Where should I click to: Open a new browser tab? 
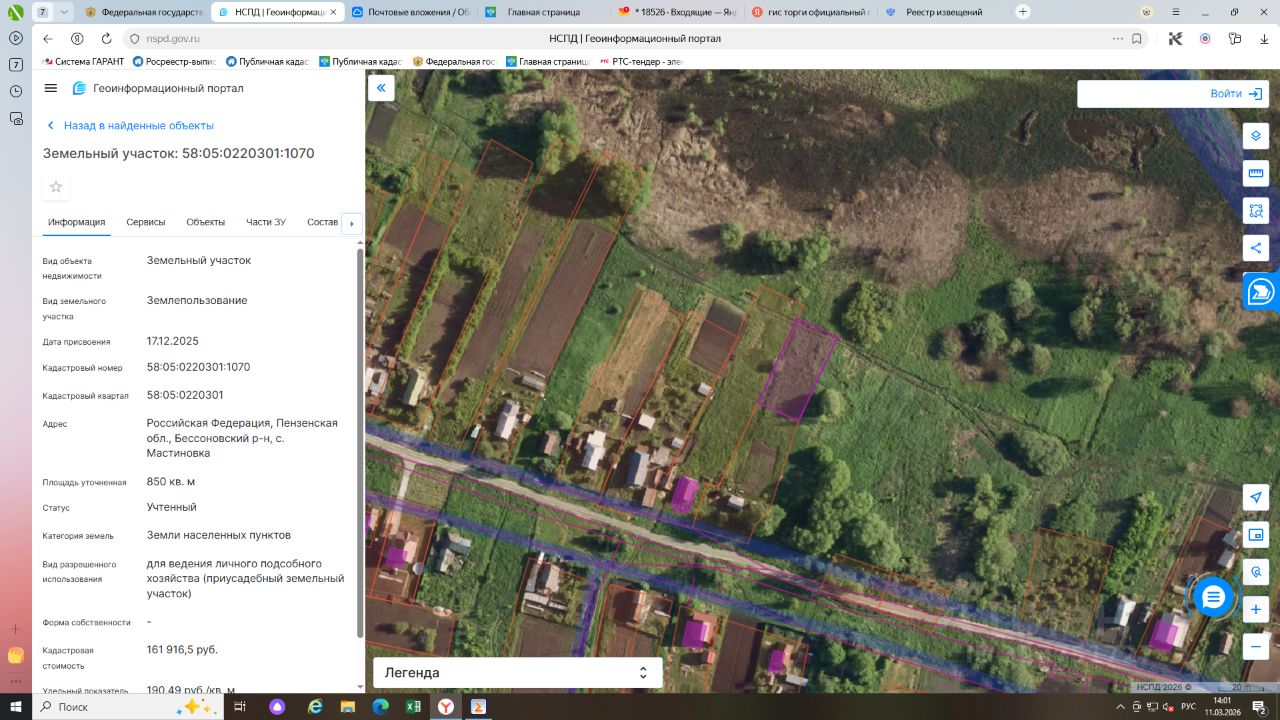coord(1022,12)
